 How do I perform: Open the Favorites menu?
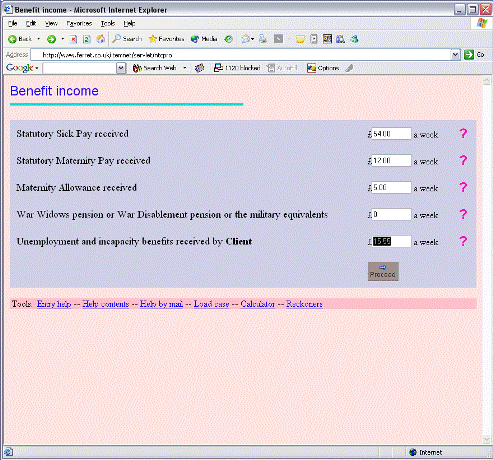79,23
